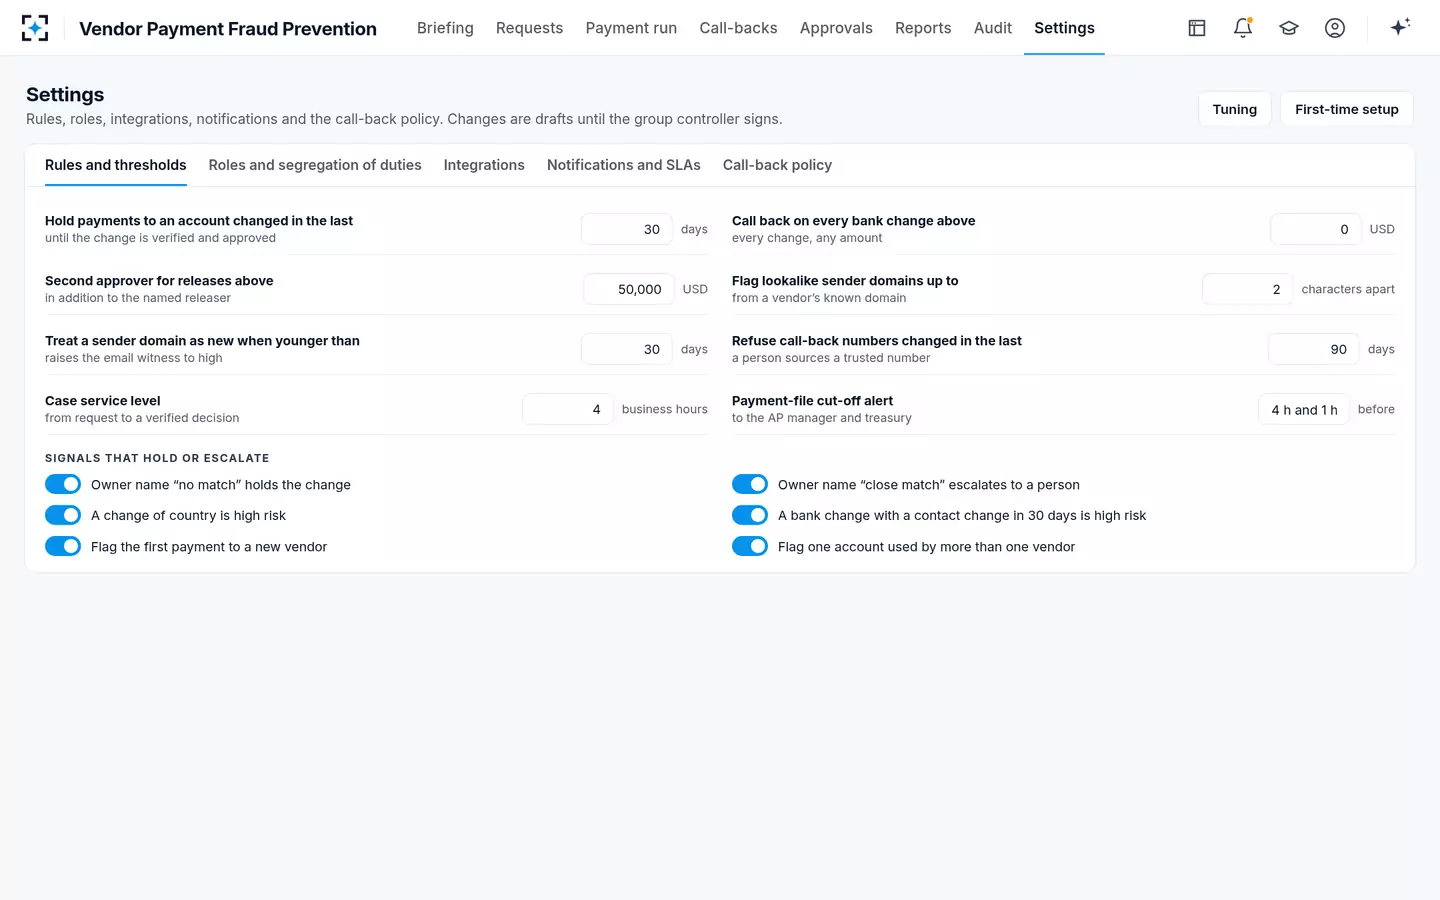The height and width of the screenshot is (900, 1440).
Task: Open the notifications bell
Action: 1243,28
